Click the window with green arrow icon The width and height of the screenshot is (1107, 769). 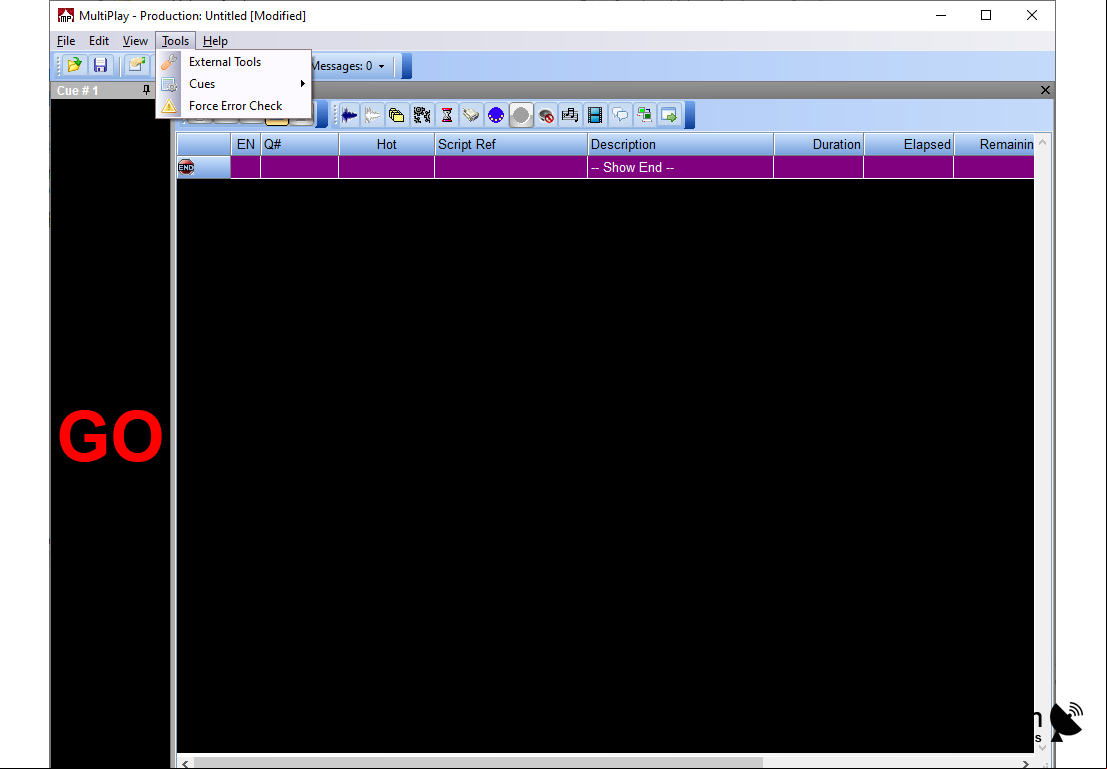pos(669,115)
